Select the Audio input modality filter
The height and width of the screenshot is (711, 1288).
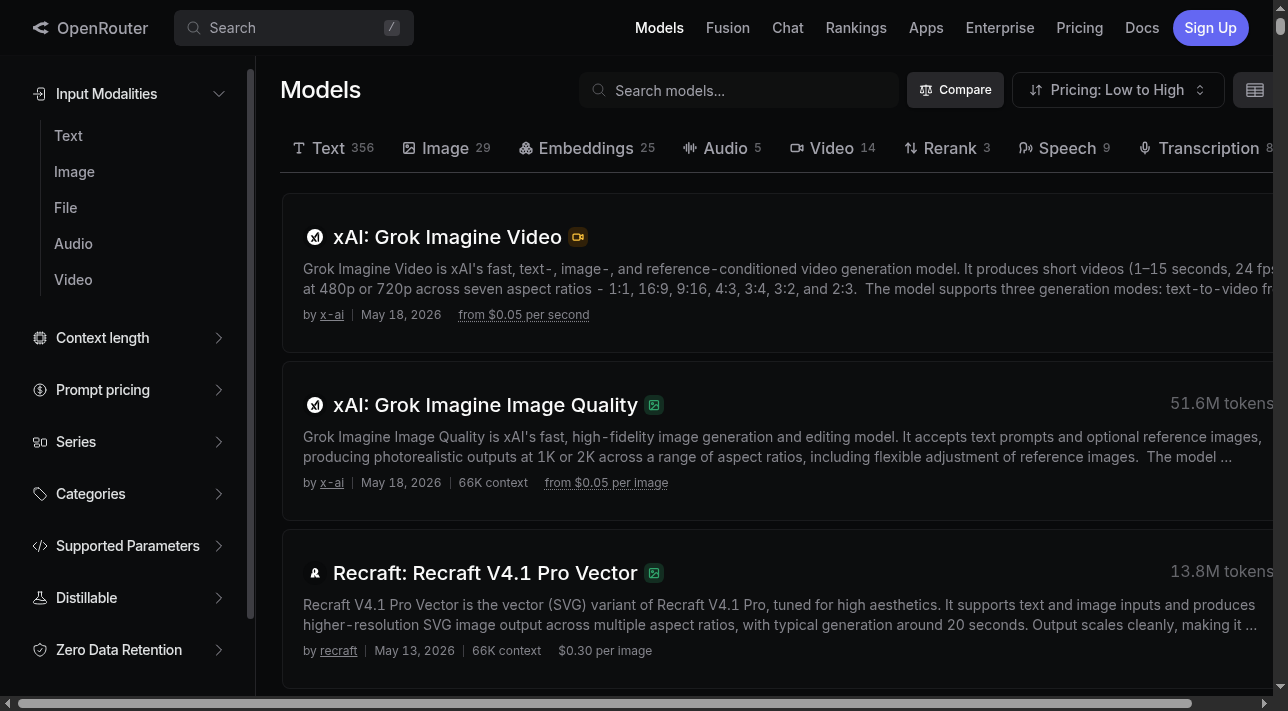73,244
